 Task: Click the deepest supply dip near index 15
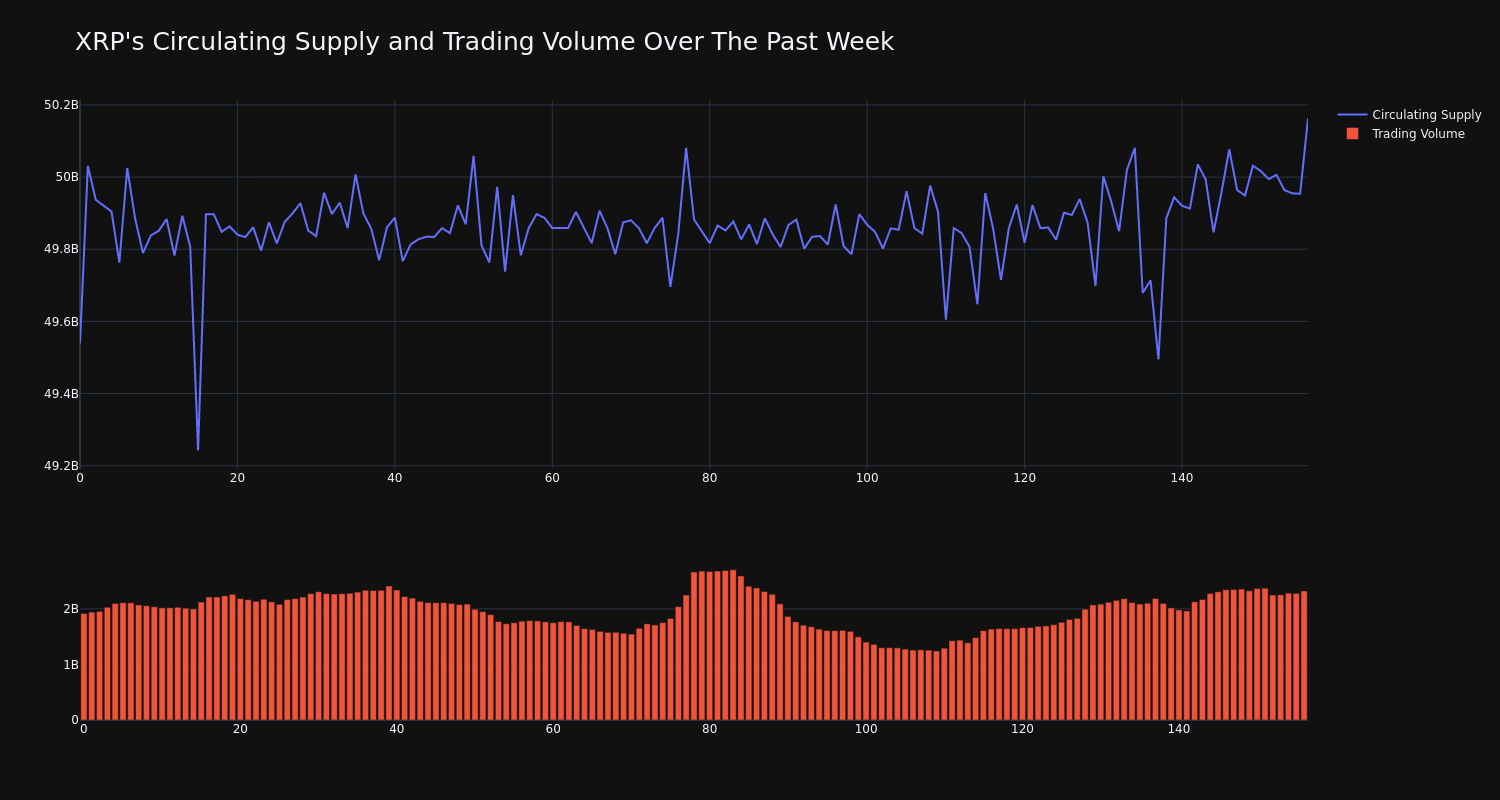[198, 449]
